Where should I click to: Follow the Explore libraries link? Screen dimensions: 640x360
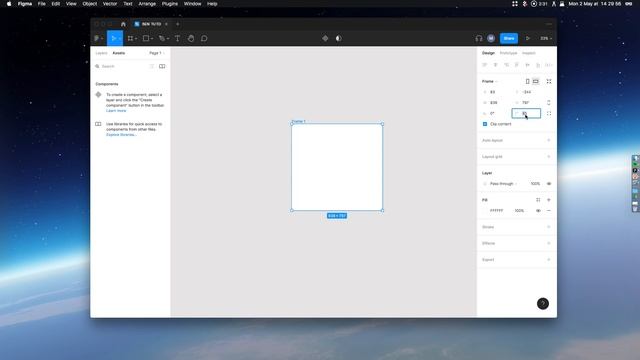pos(121,135)
